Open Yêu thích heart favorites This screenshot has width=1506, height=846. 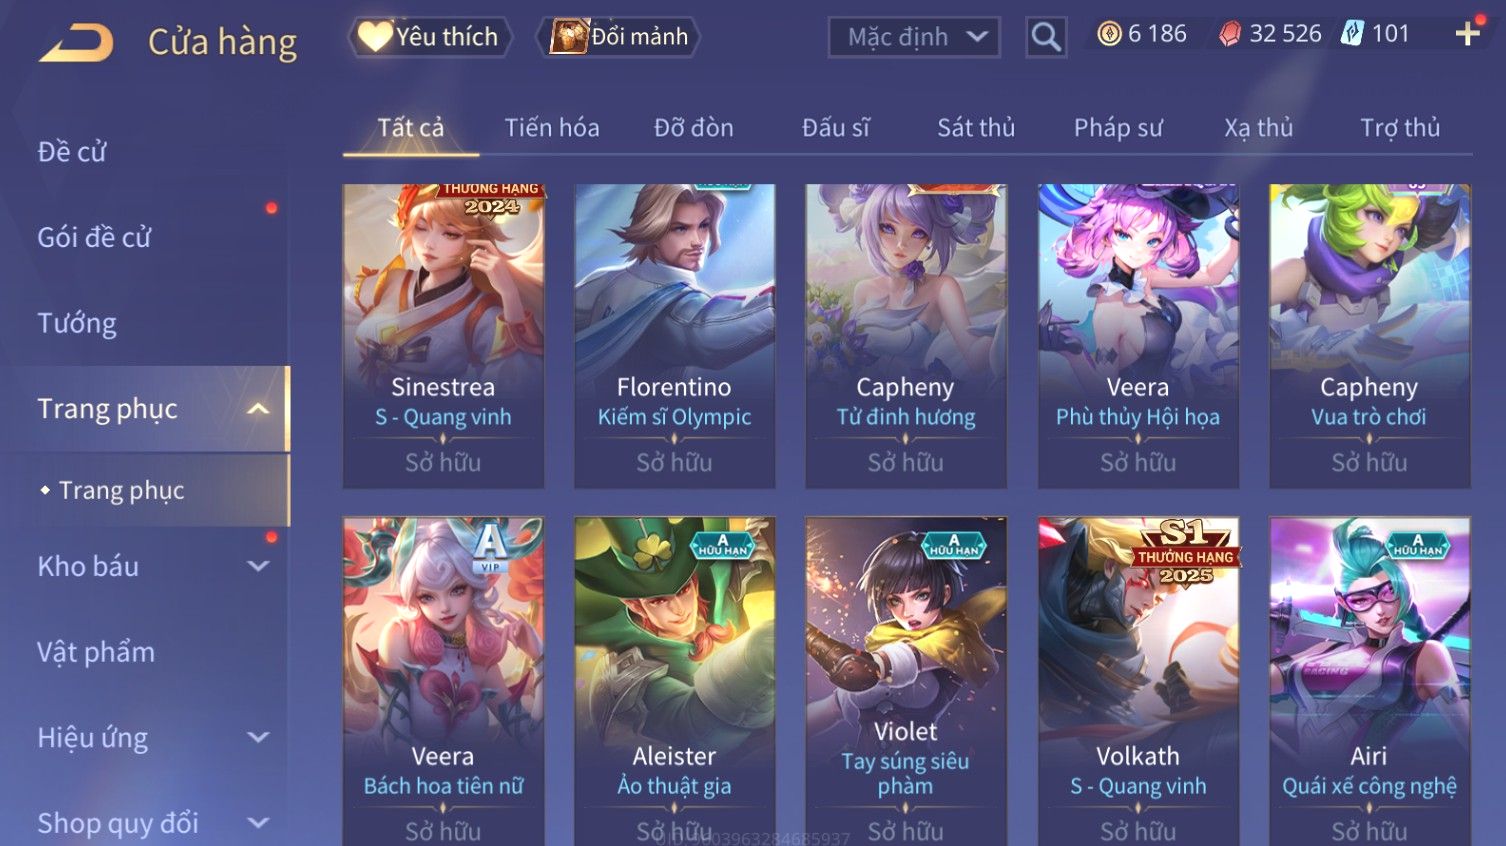click(430, 37)
